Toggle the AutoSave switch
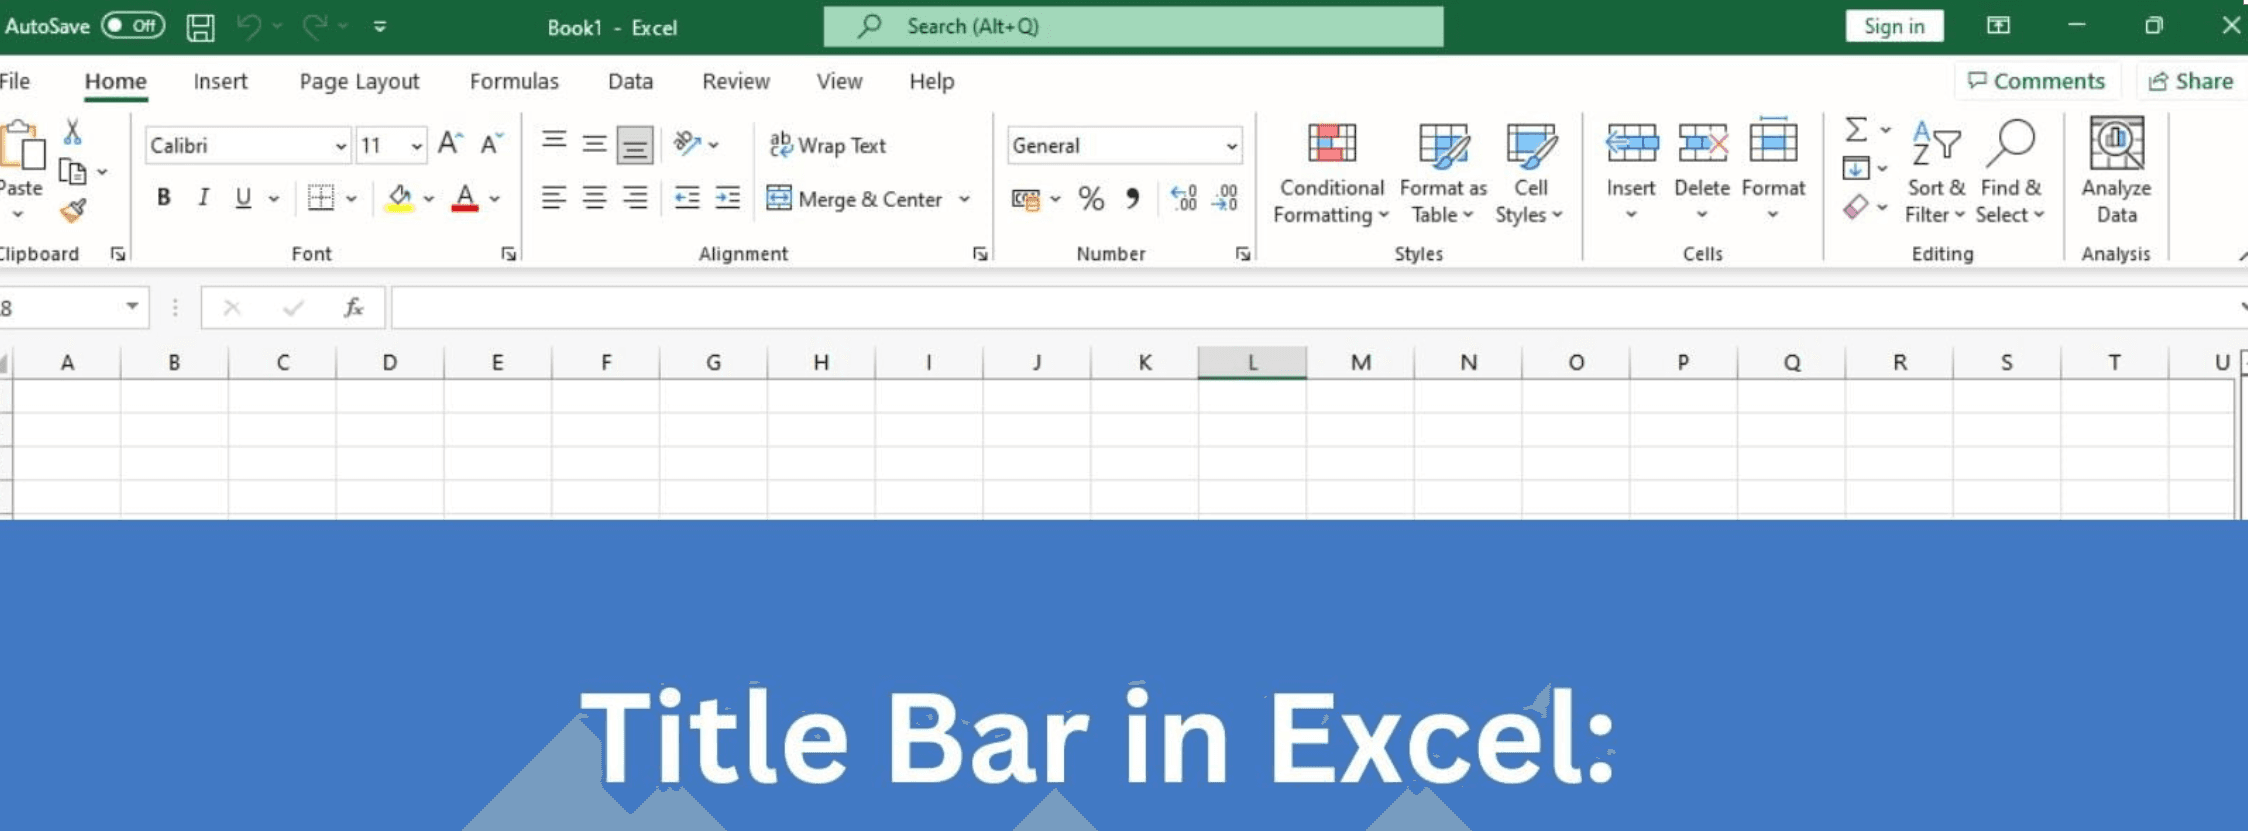The height and width of the screenshot is (831, 2248). click(x=133, y=26)
